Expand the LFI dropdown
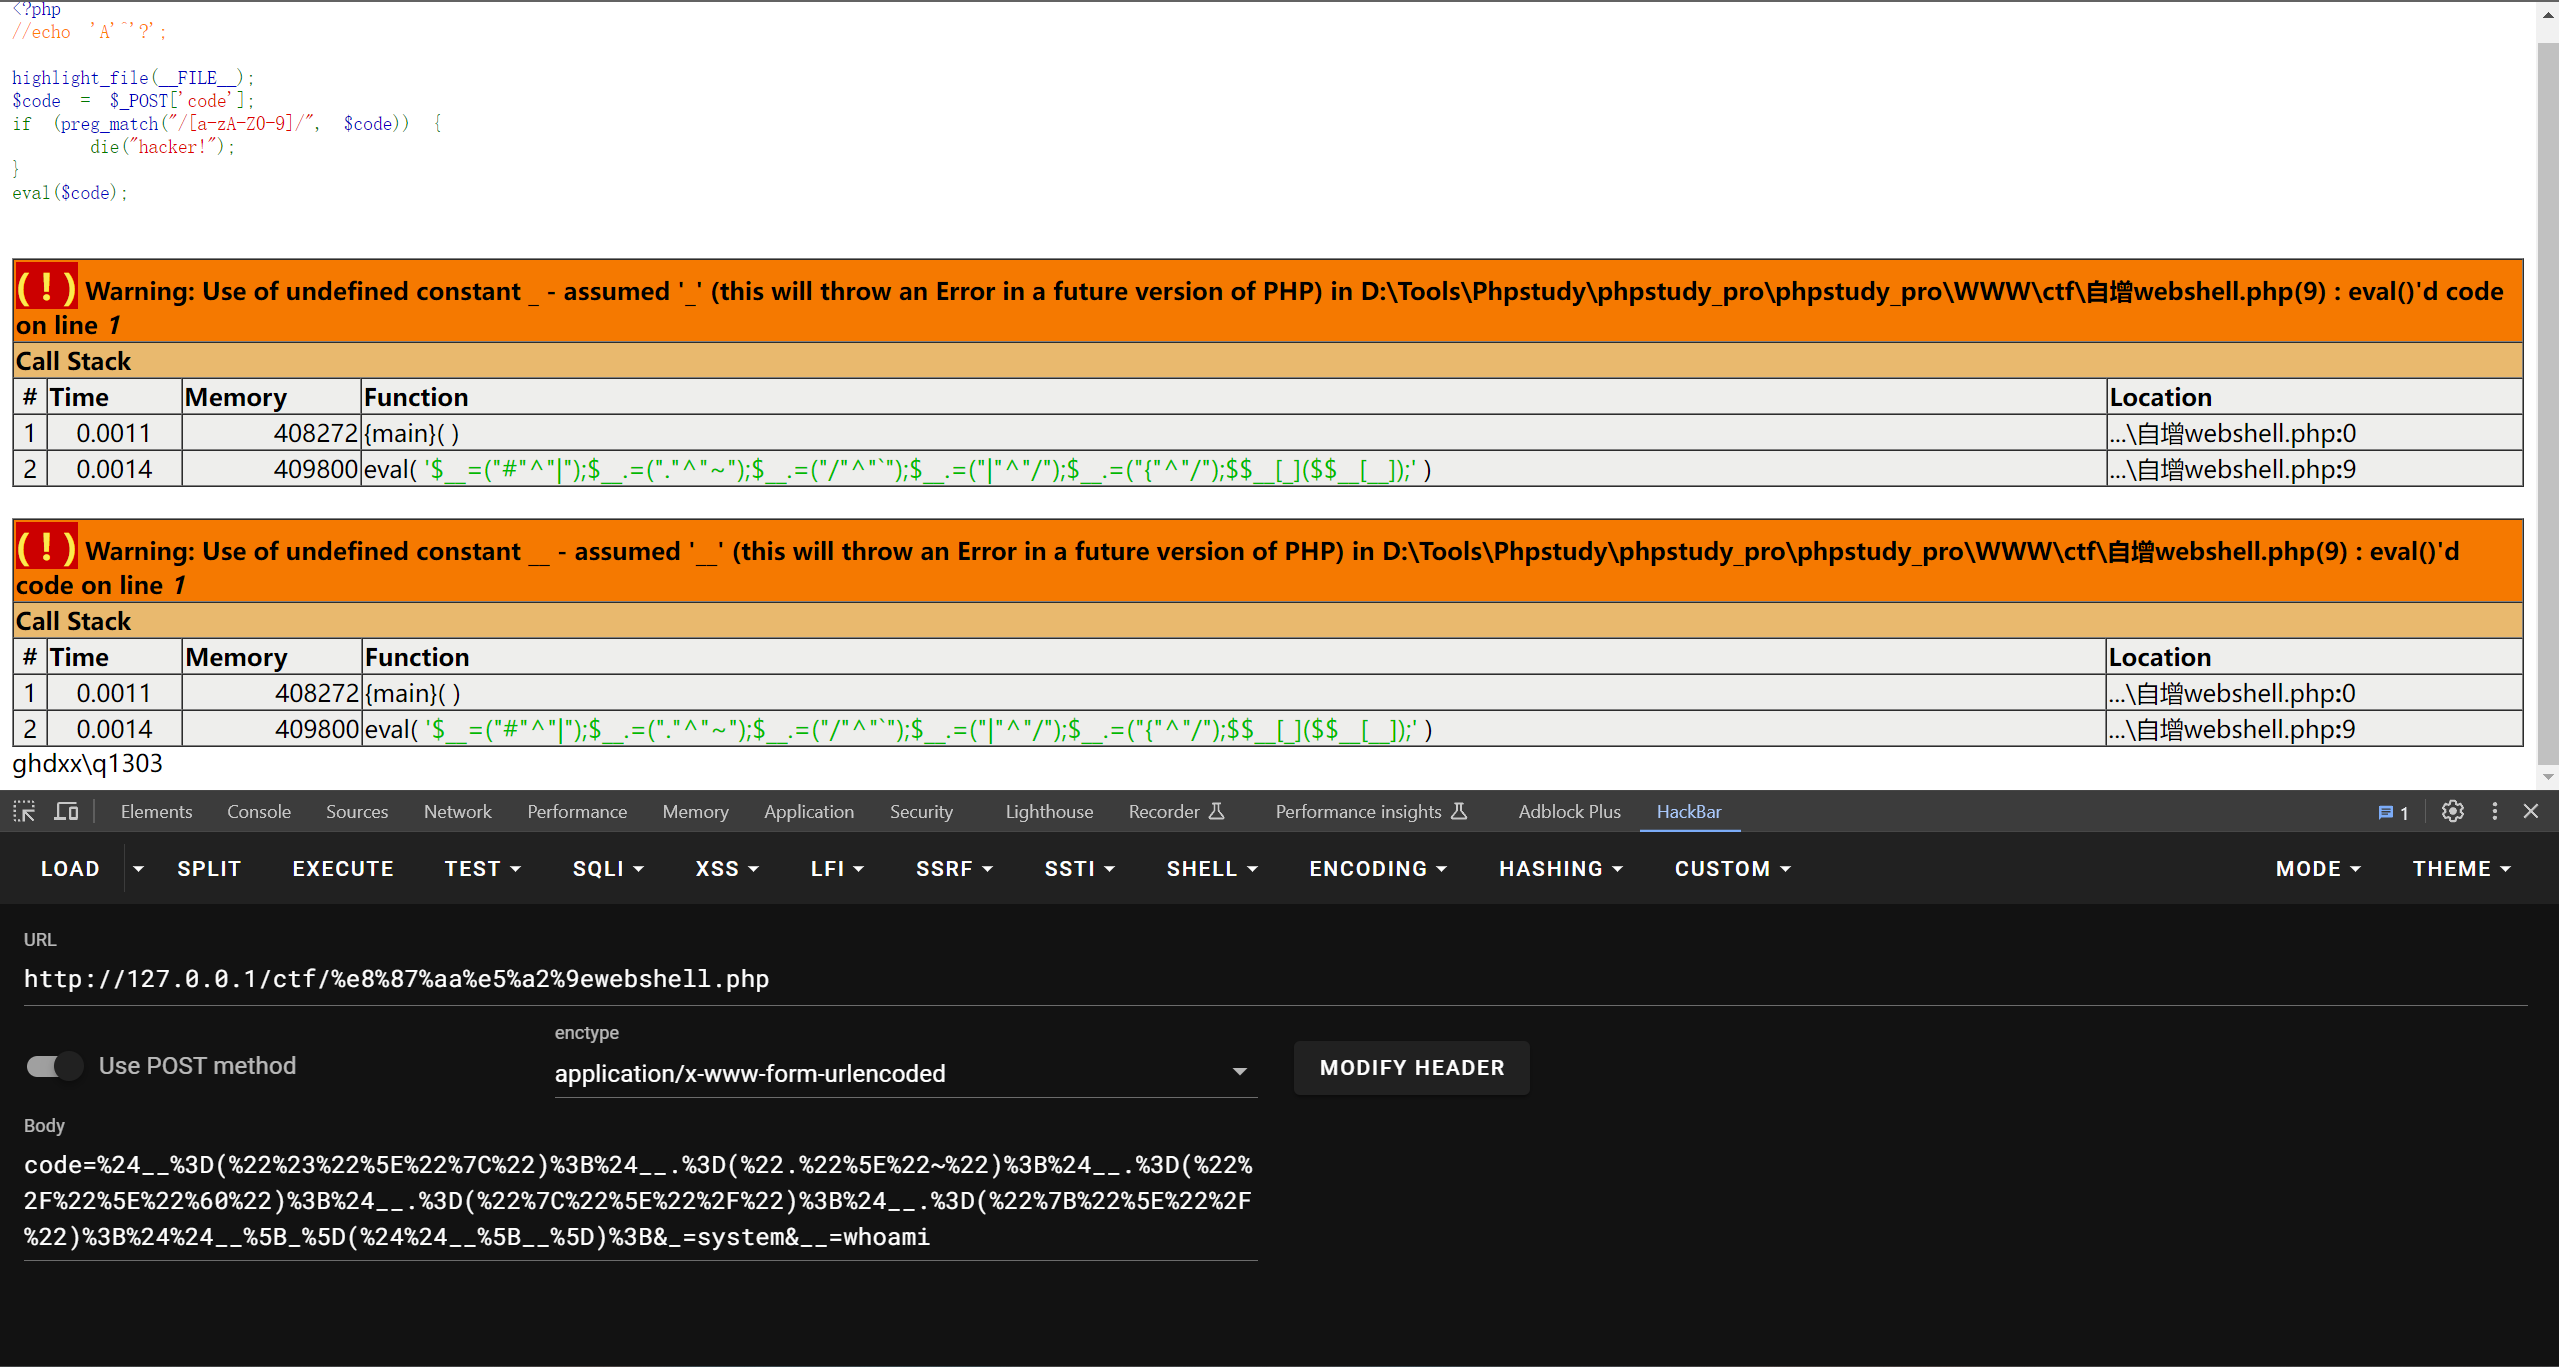Screen dimensions: 2559x1367 (837, 868)
